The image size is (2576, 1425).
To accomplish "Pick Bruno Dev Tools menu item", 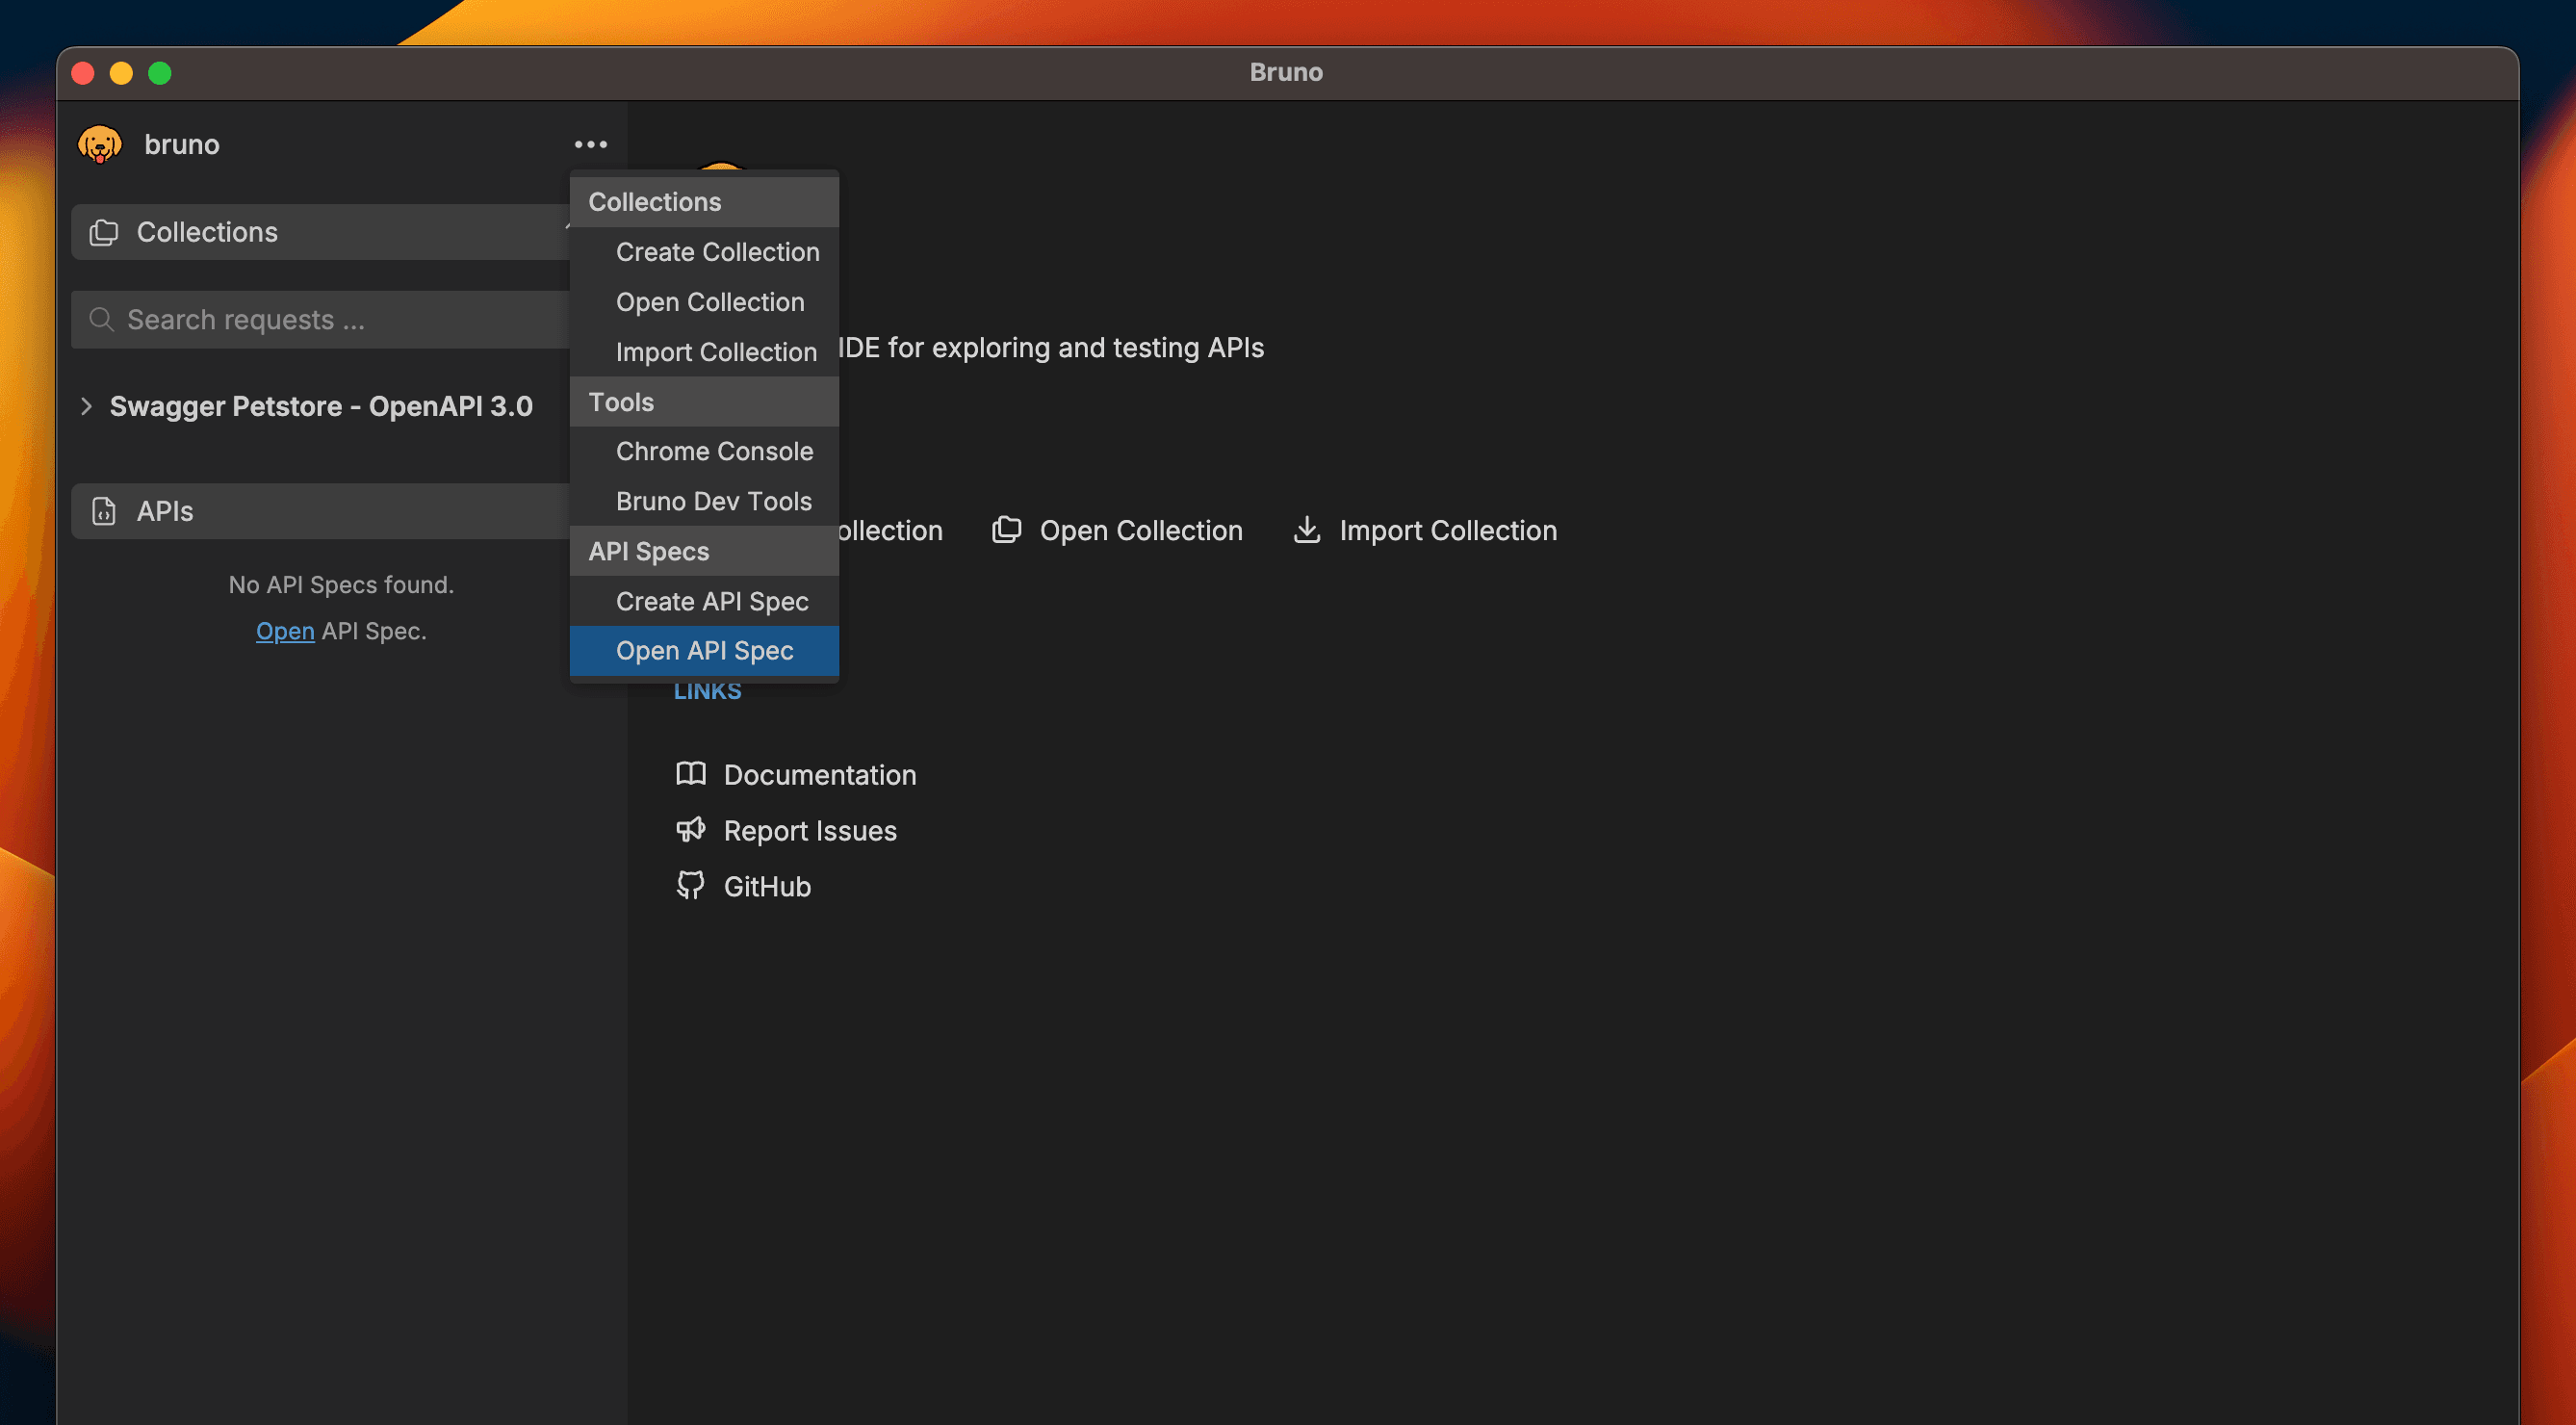I will [713, 501].
